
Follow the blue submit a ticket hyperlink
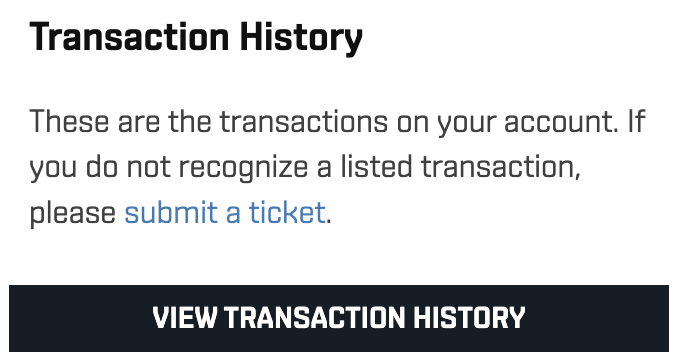coord(225,213)
